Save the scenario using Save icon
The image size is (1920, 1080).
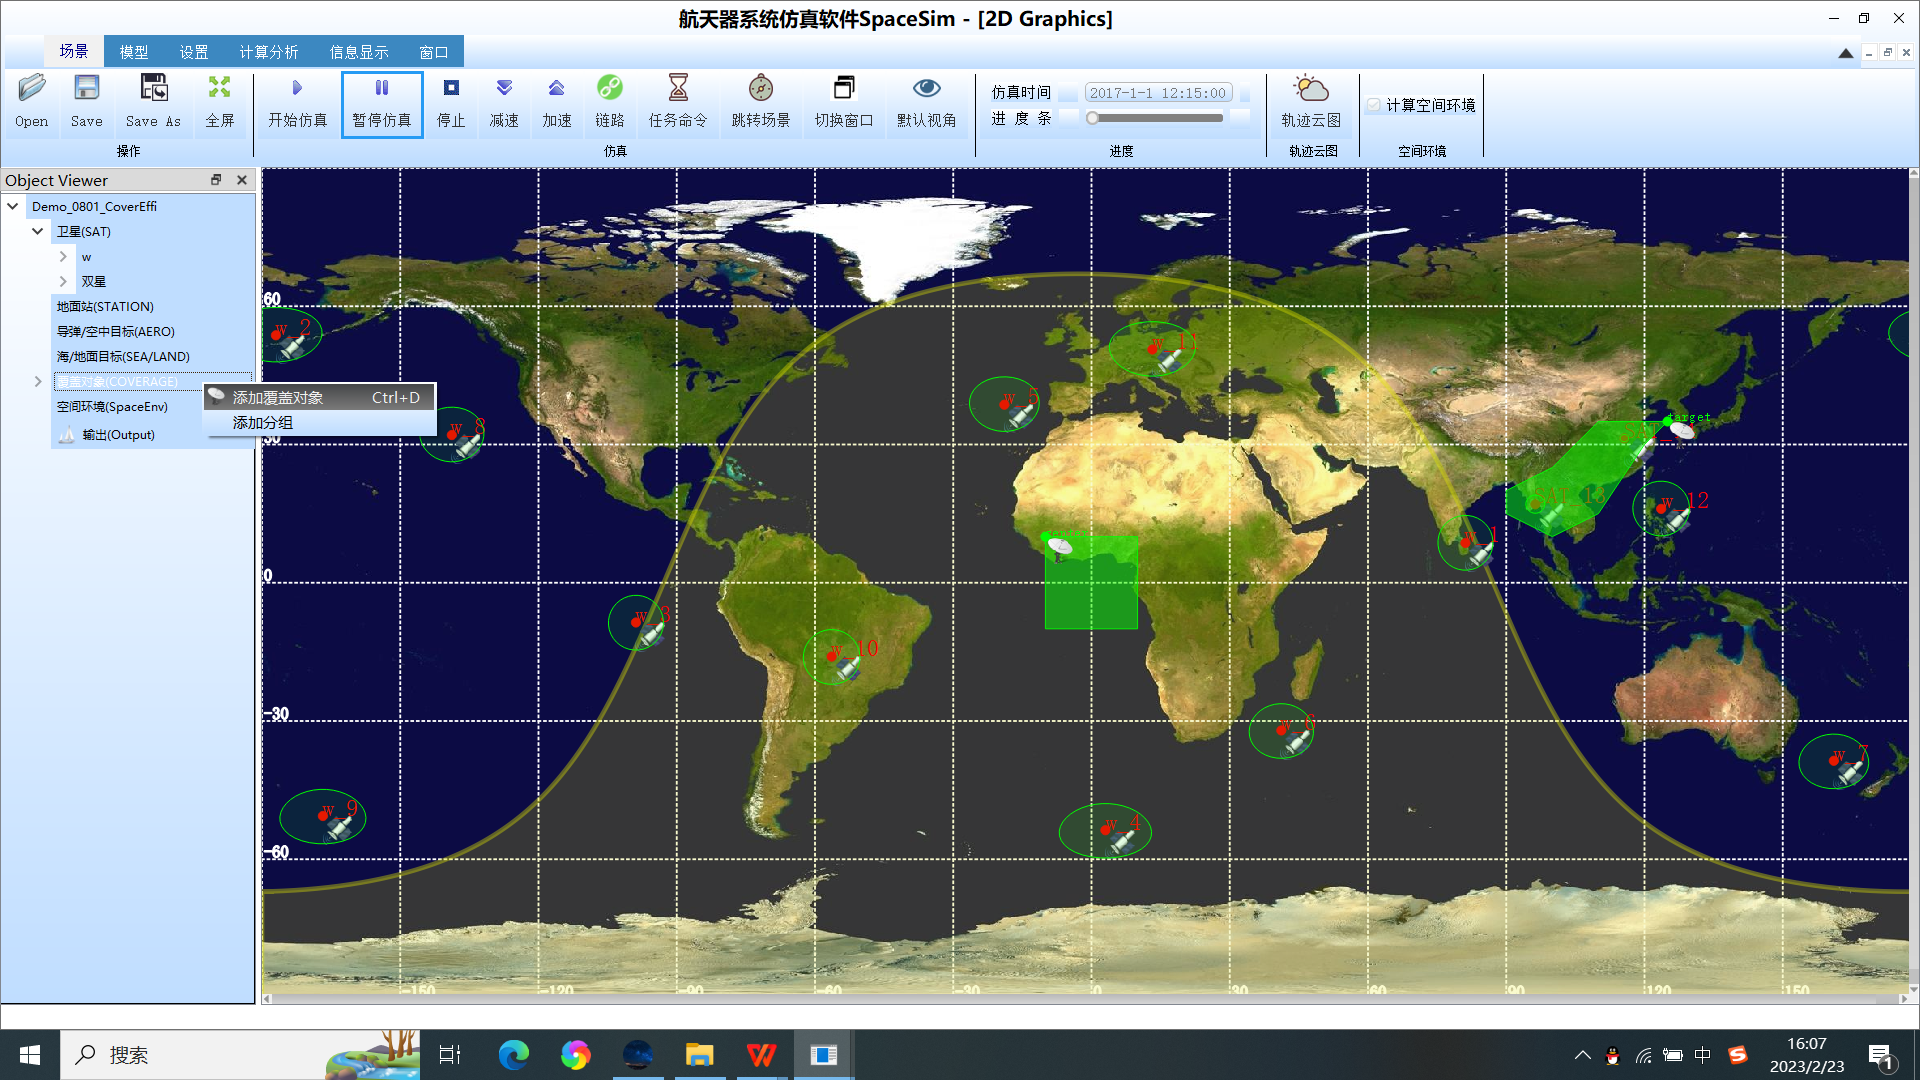point(86,102)
